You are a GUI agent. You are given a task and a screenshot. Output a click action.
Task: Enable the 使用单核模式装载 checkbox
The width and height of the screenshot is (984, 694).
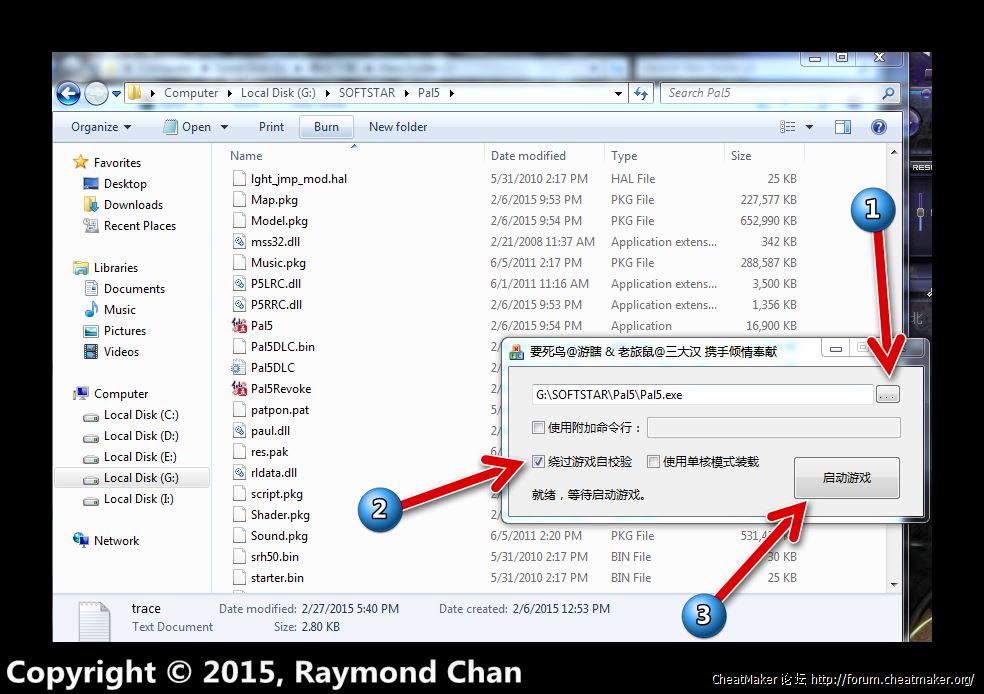coord(653,462)
